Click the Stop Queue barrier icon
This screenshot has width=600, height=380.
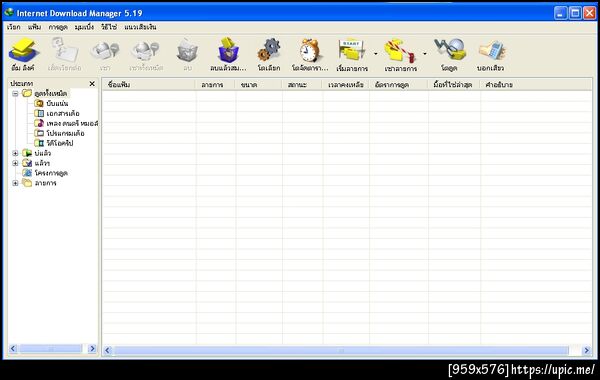pyautogui.click(x=400, y=51)
